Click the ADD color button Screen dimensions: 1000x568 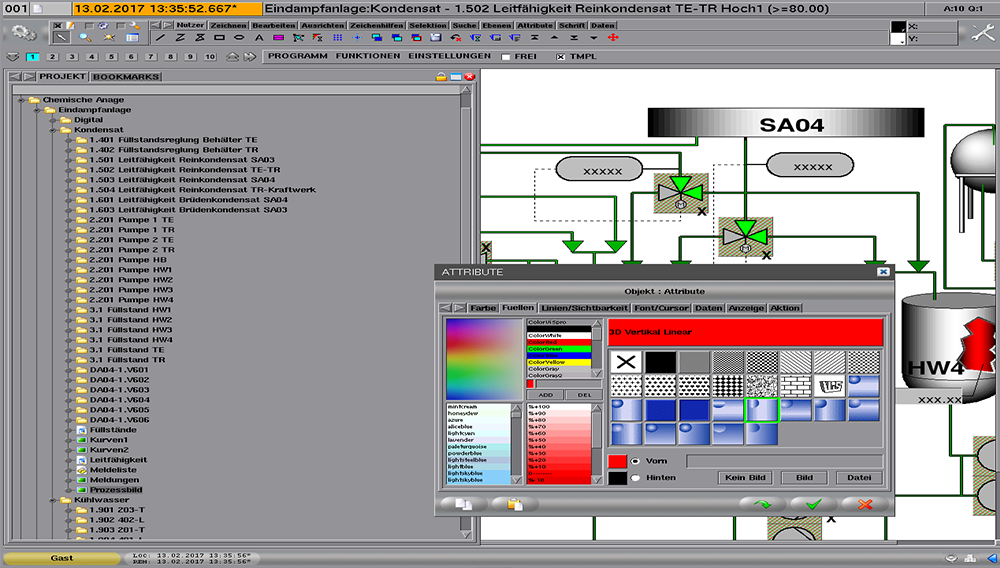click(545, 395)
